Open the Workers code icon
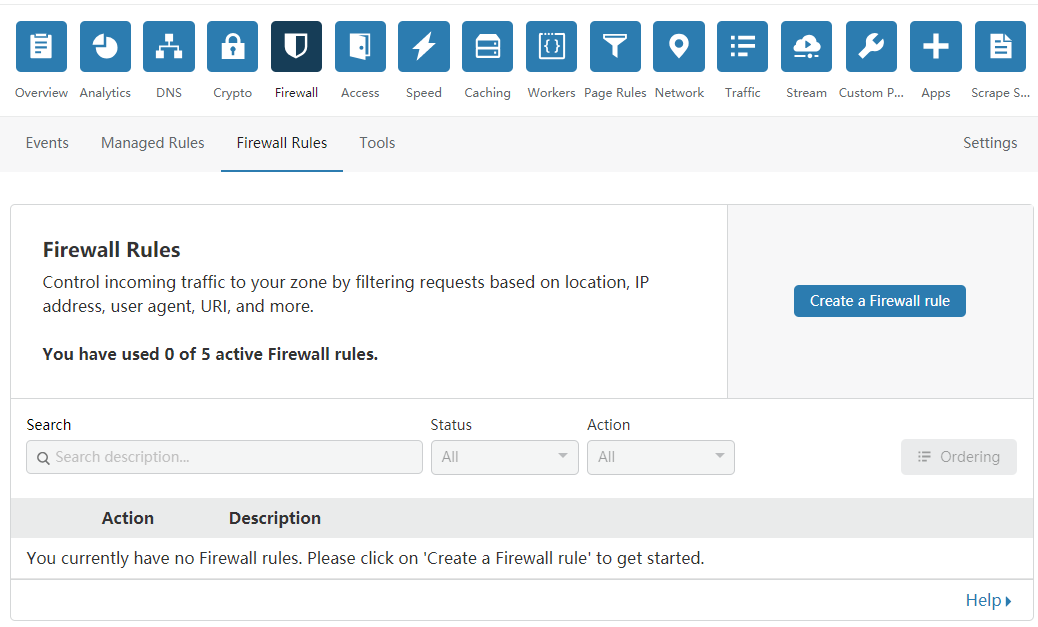This screenshot has width=1038, height=627. point(551,46)
